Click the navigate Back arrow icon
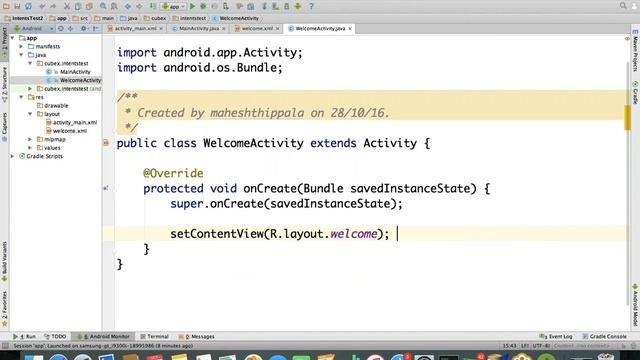640x360 pixels. click(x=128, y=6)
